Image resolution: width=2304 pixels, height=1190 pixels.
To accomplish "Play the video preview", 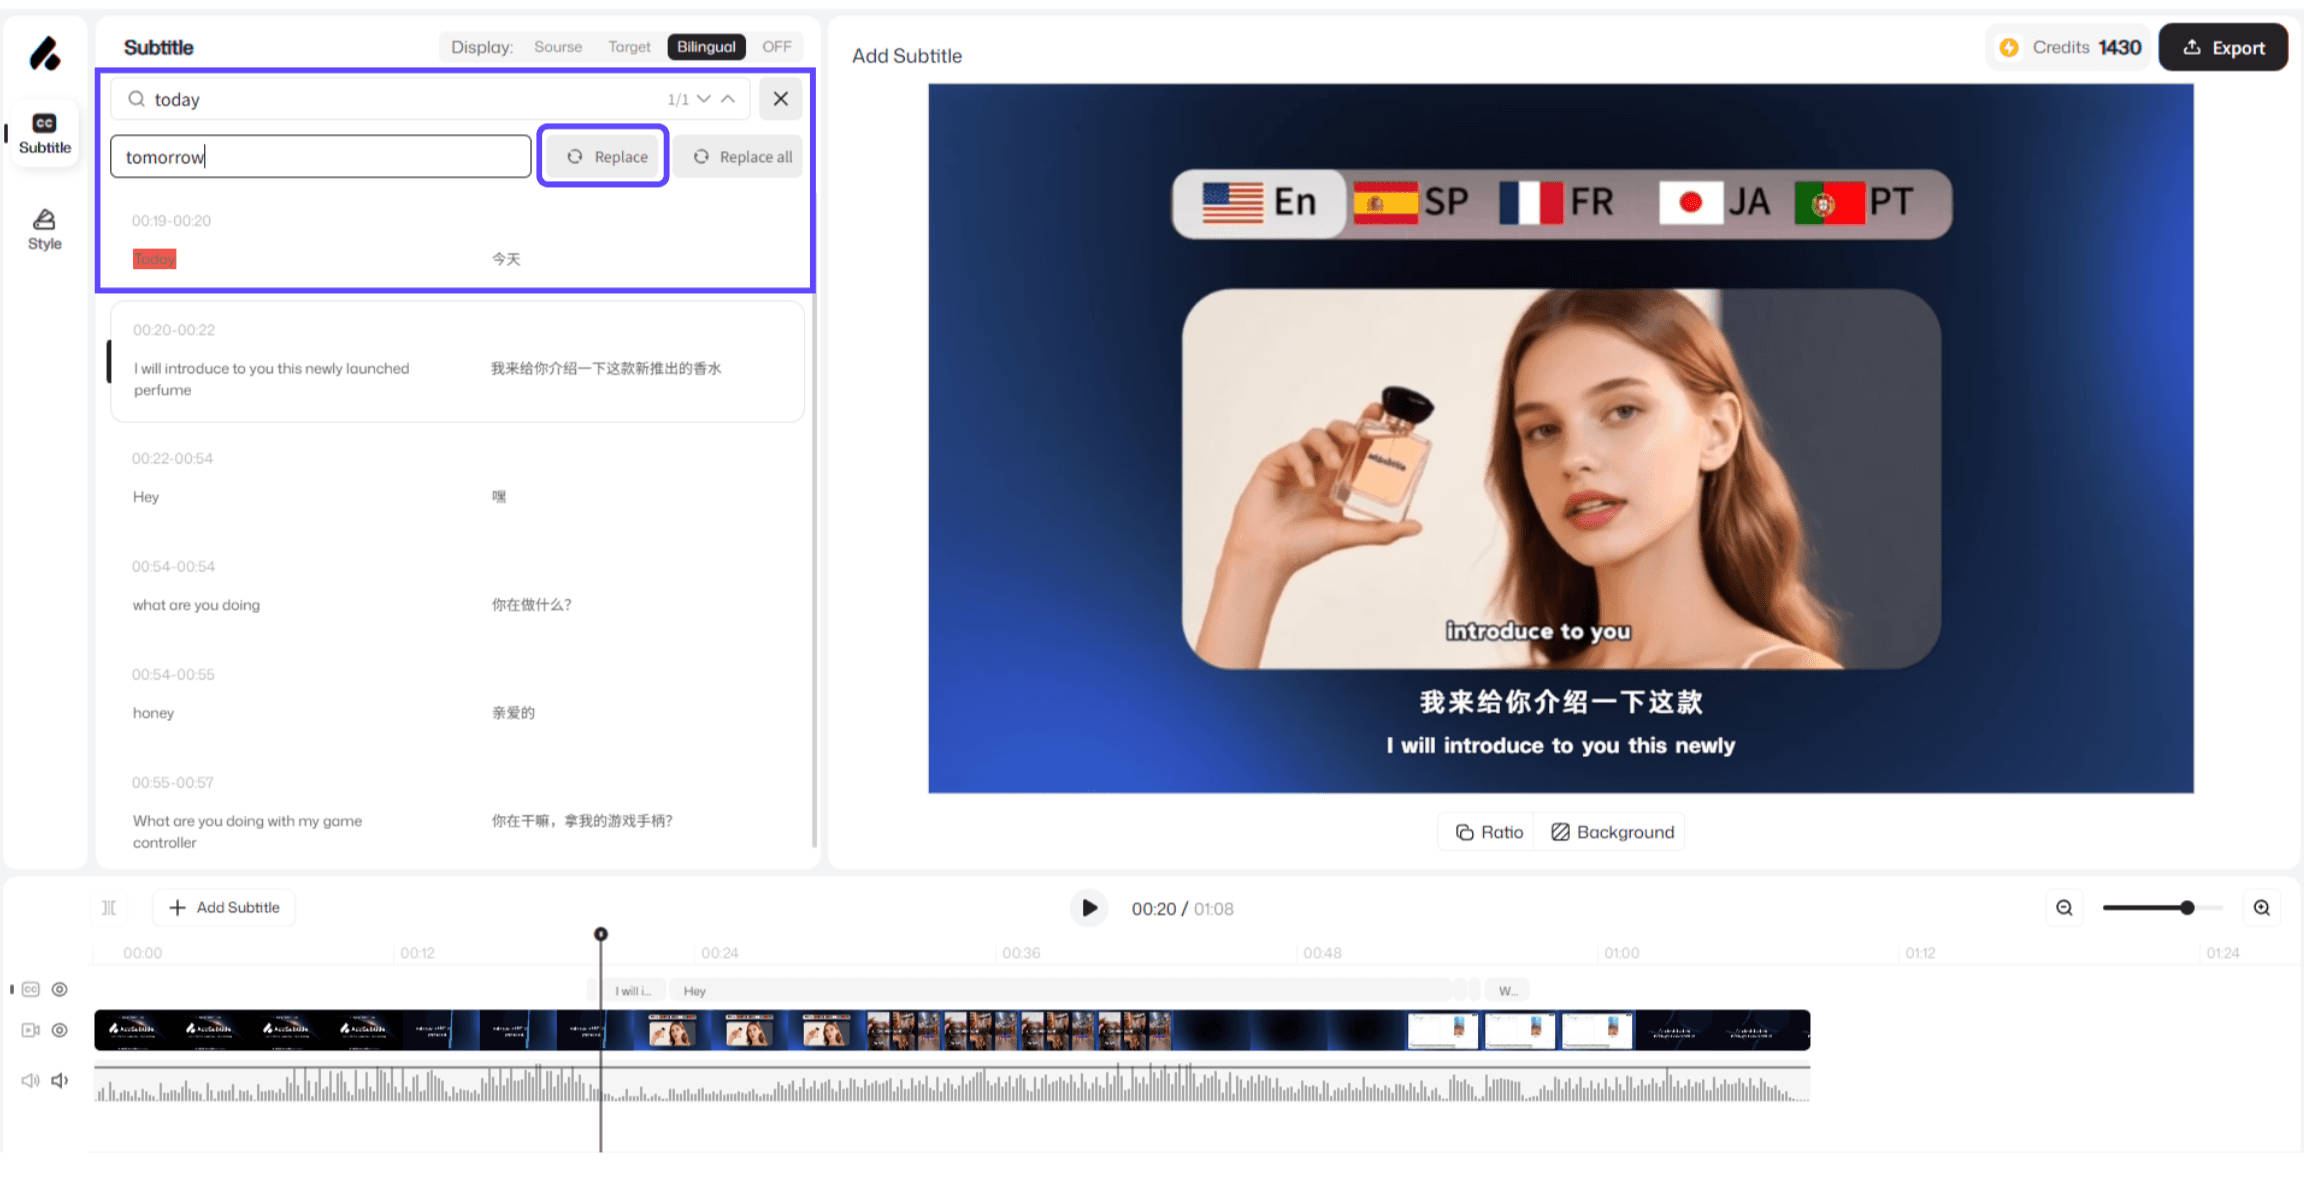I will click(x=1089, y=908).
